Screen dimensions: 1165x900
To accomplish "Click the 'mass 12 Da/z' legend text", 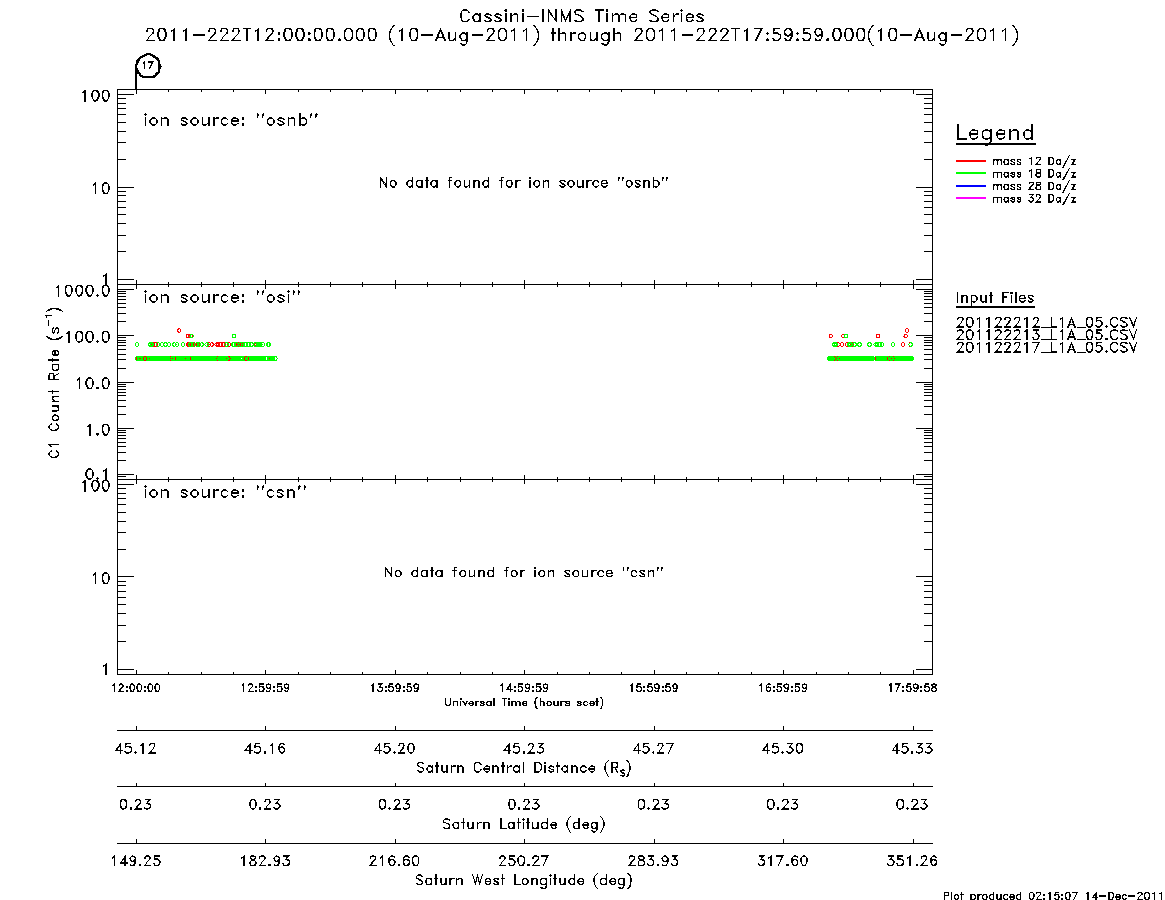I will click(x=1034, y=161).
